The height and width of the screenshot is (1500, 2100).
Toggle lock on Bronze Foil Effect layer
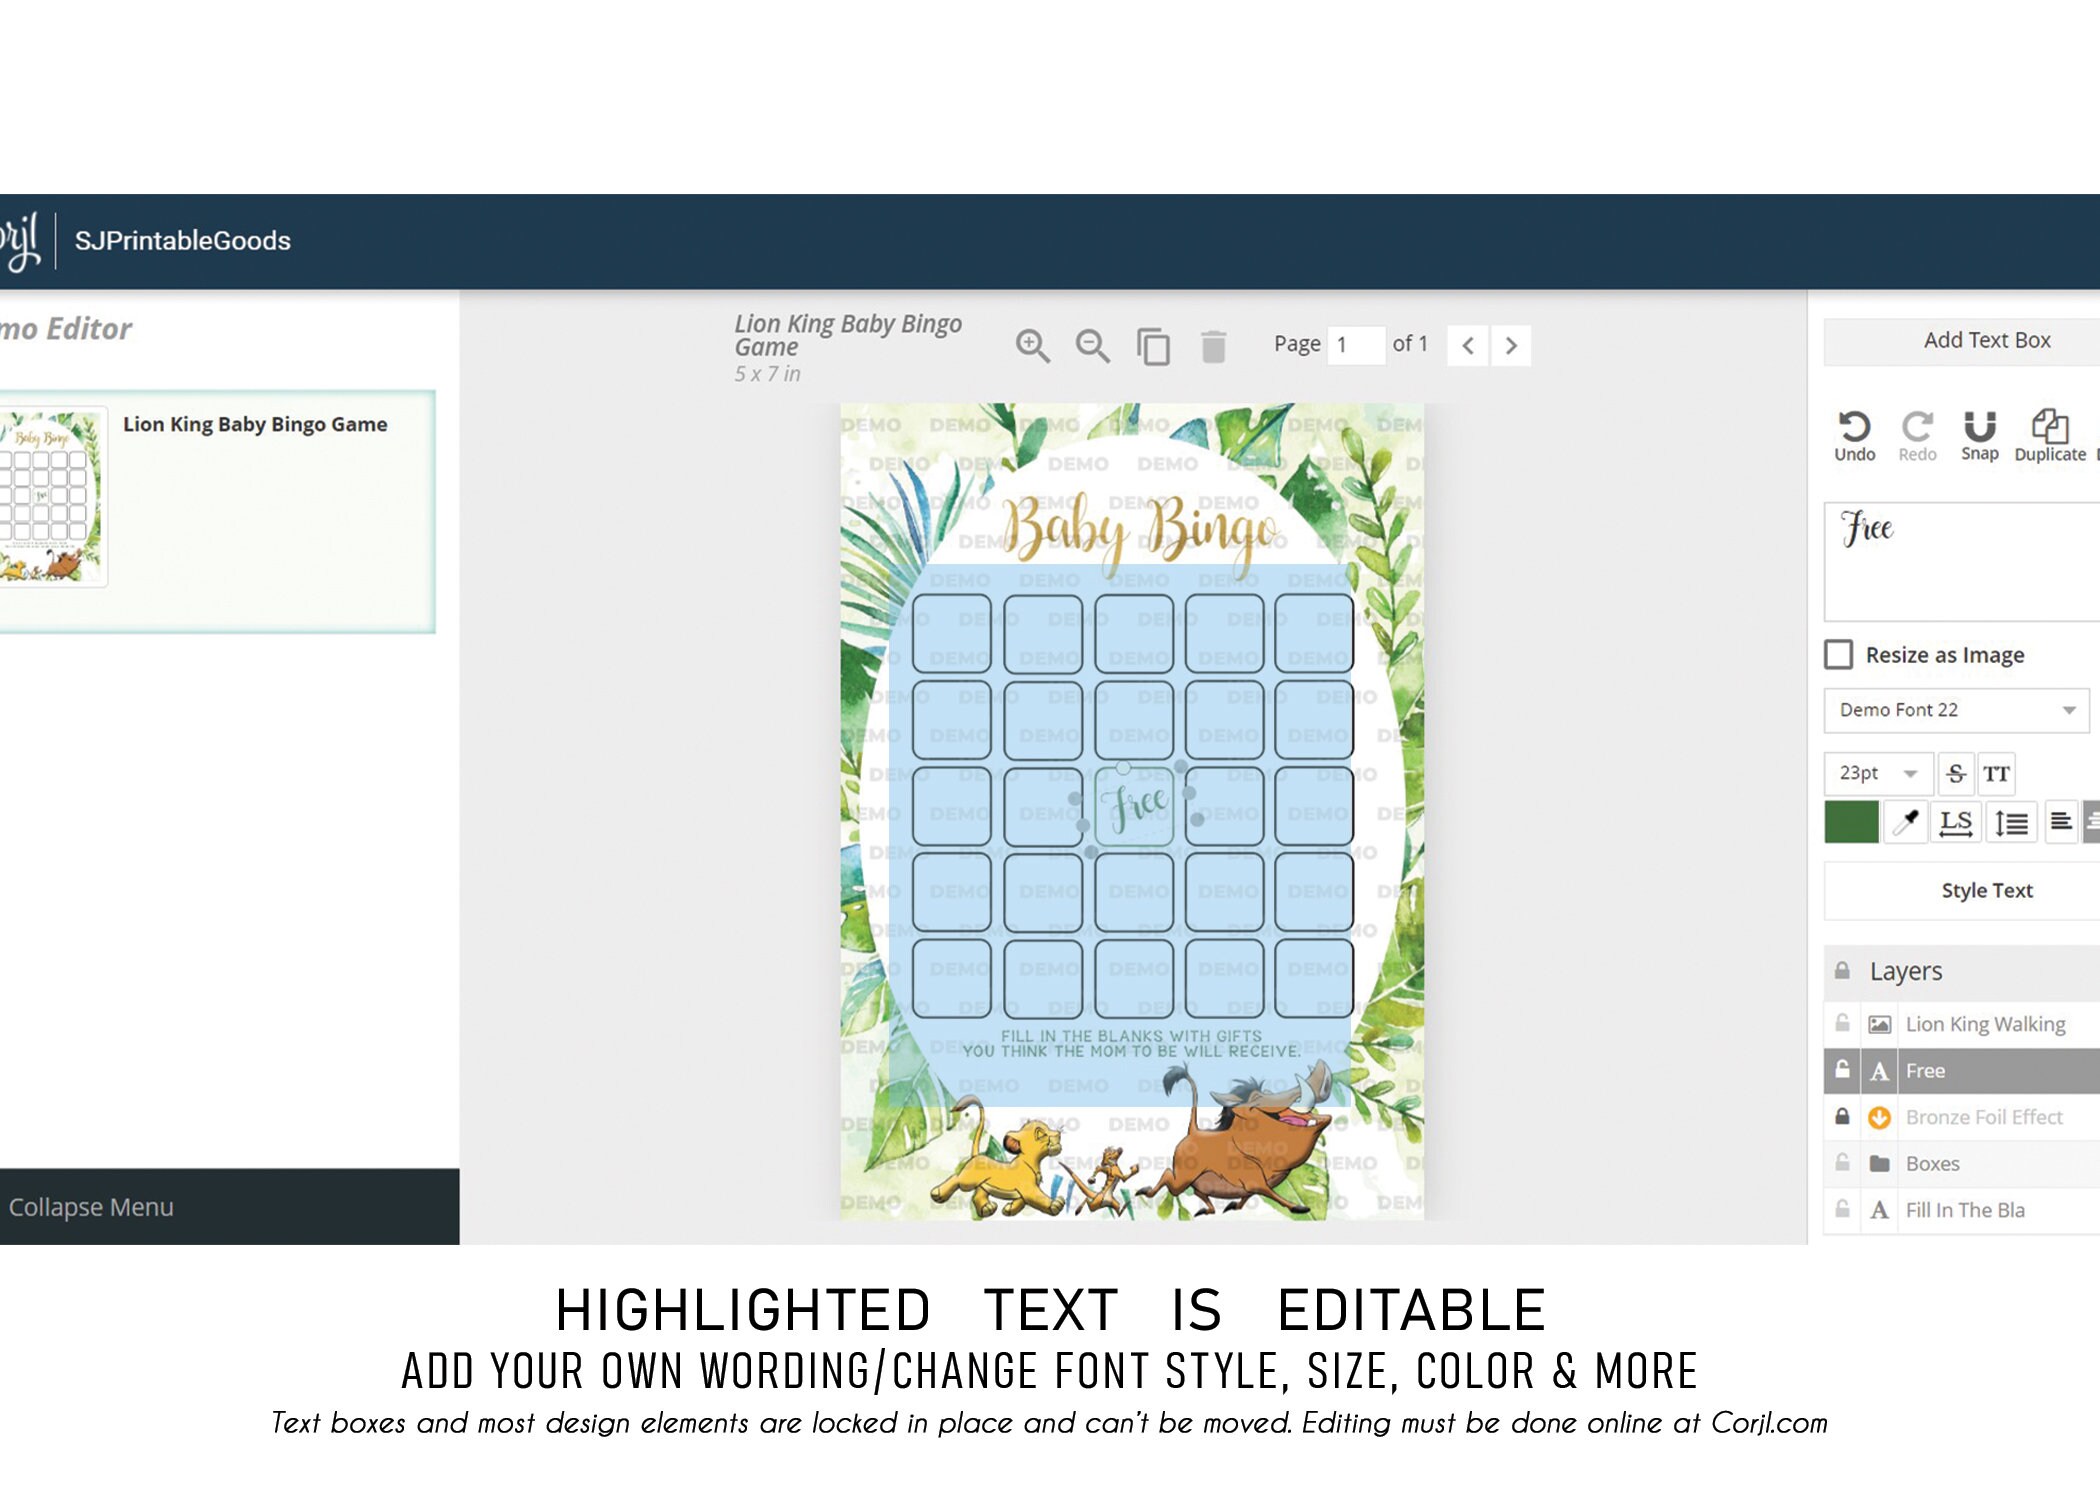pos(1842,1116)
